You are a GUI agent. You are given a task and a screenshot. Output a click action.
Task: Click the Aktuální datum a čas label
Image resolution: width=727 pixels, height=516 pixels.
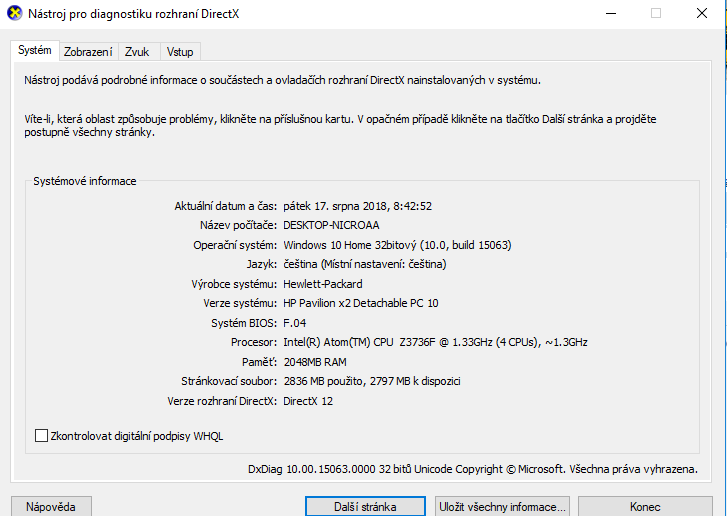point(225,206)
